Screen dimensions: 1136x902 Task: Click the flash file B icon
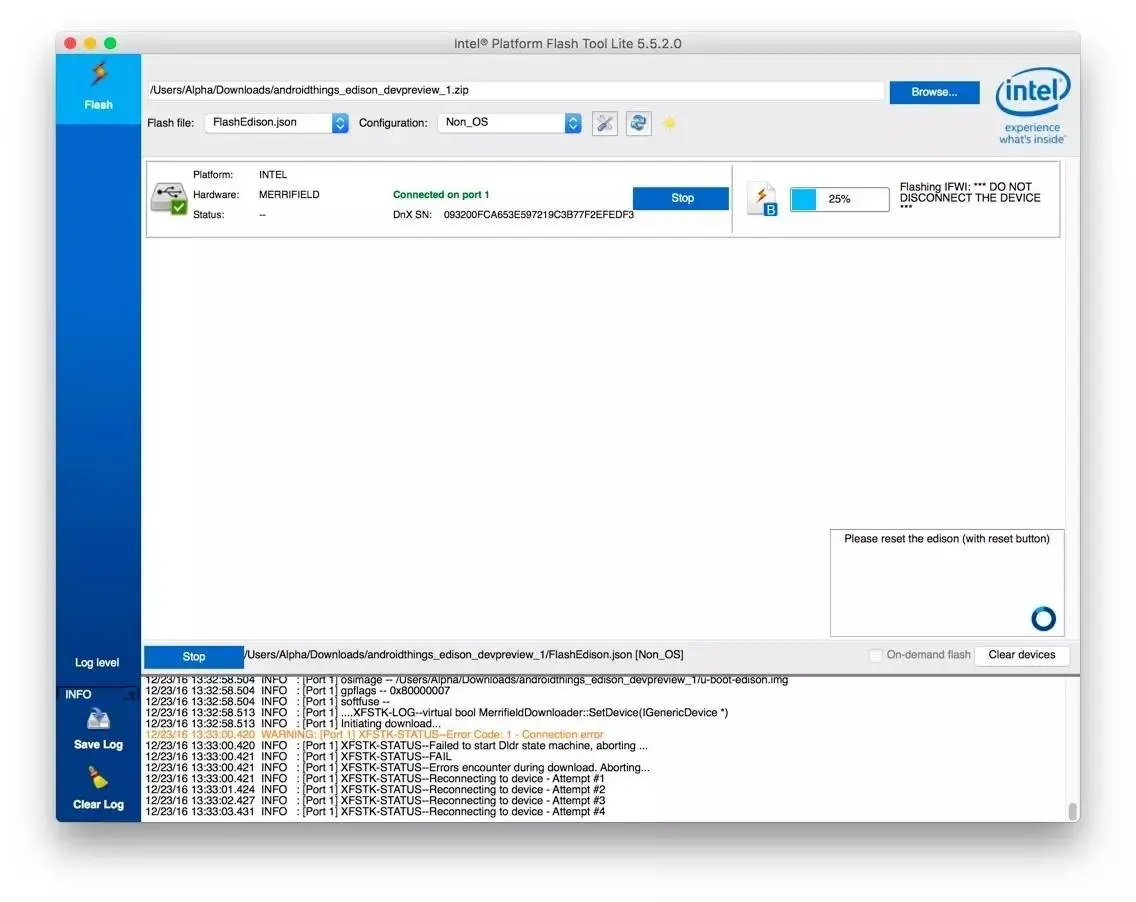click(x=763, y=199)
